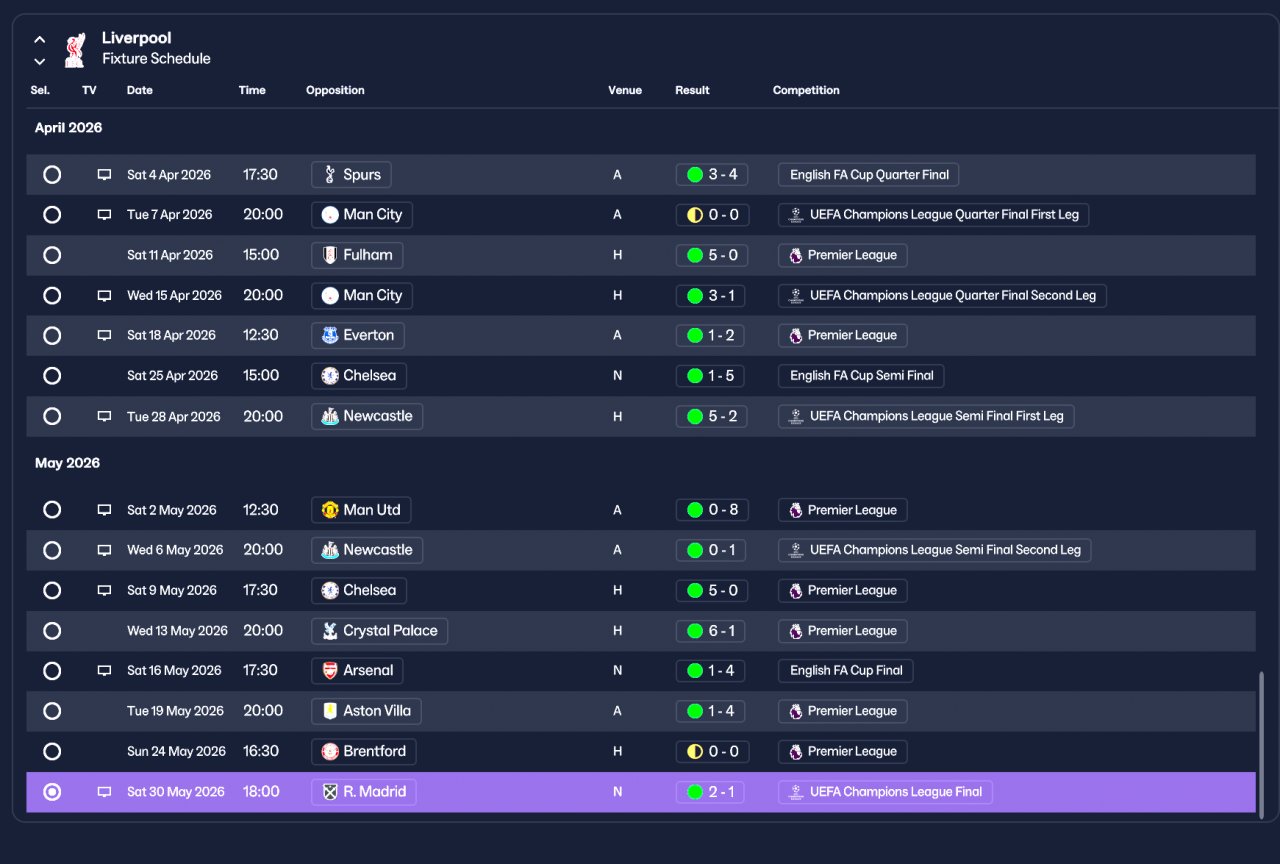Go to next team with down chevron
This screenshot has height=864, width=1280.
[40, 62]
